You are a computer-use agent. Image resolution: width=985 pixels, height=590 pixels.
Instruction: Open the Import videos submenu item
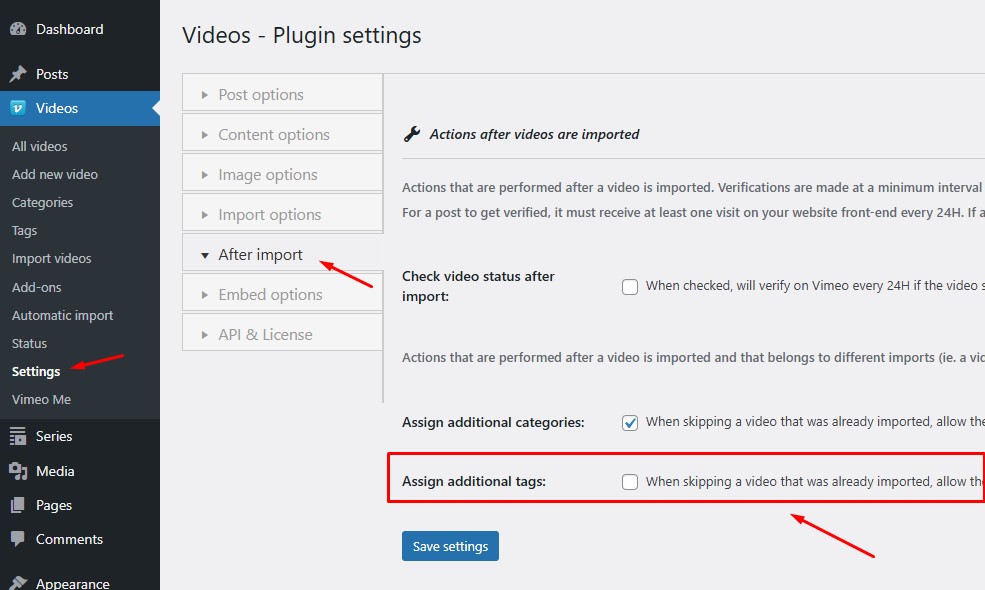coord(51,258)
